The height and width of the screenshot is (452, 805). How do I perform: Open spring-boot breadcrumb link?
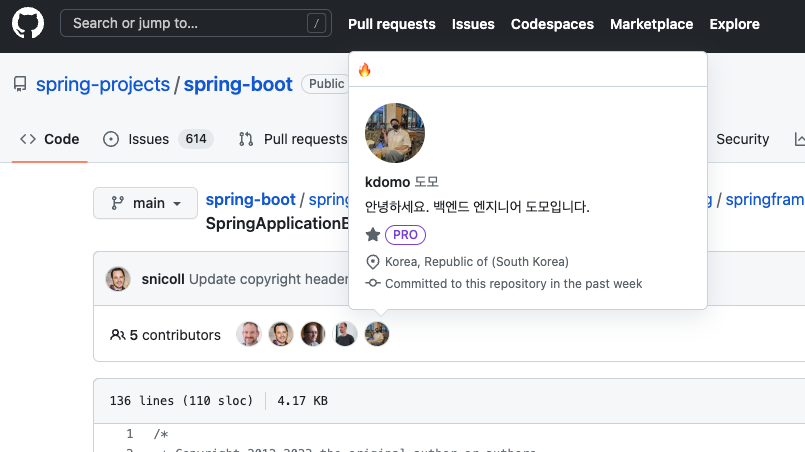pyautogui.click(x=251, y=199)
